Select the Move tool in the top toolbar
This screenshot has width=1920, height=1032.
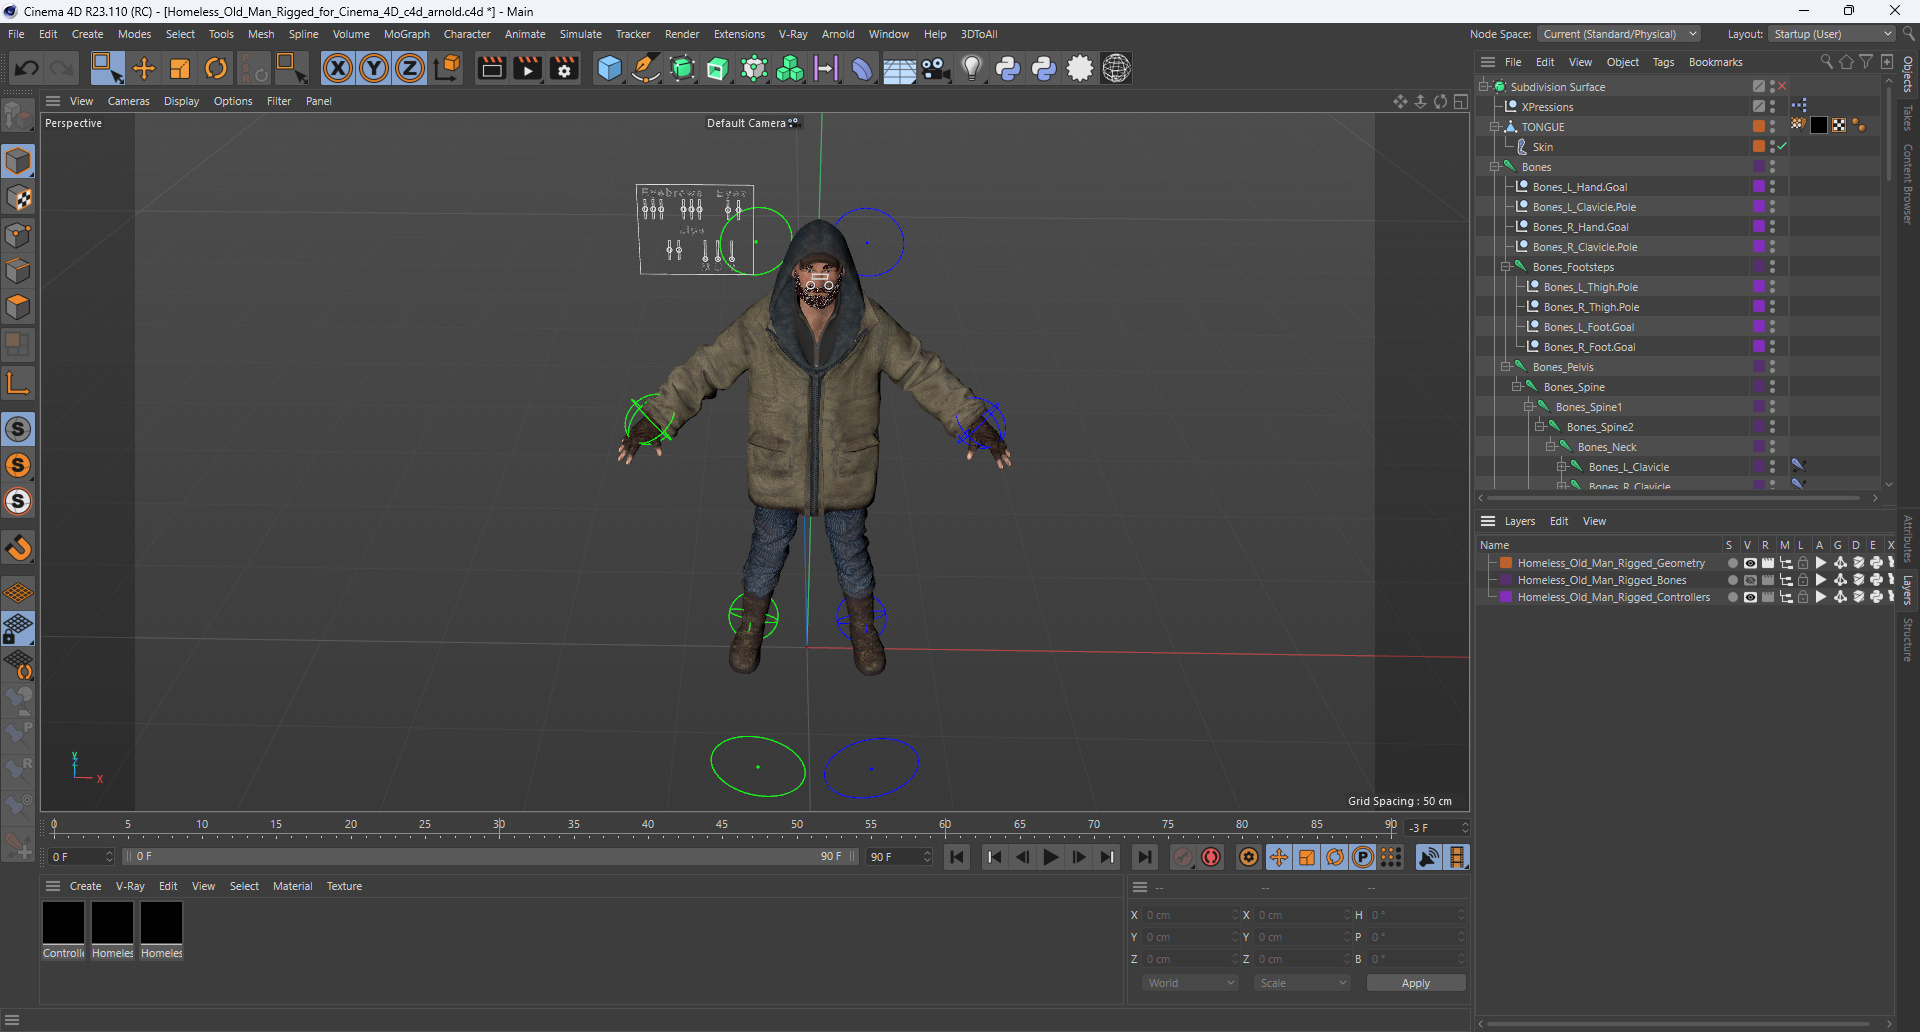pyautogui.click(x=144, y=68)
